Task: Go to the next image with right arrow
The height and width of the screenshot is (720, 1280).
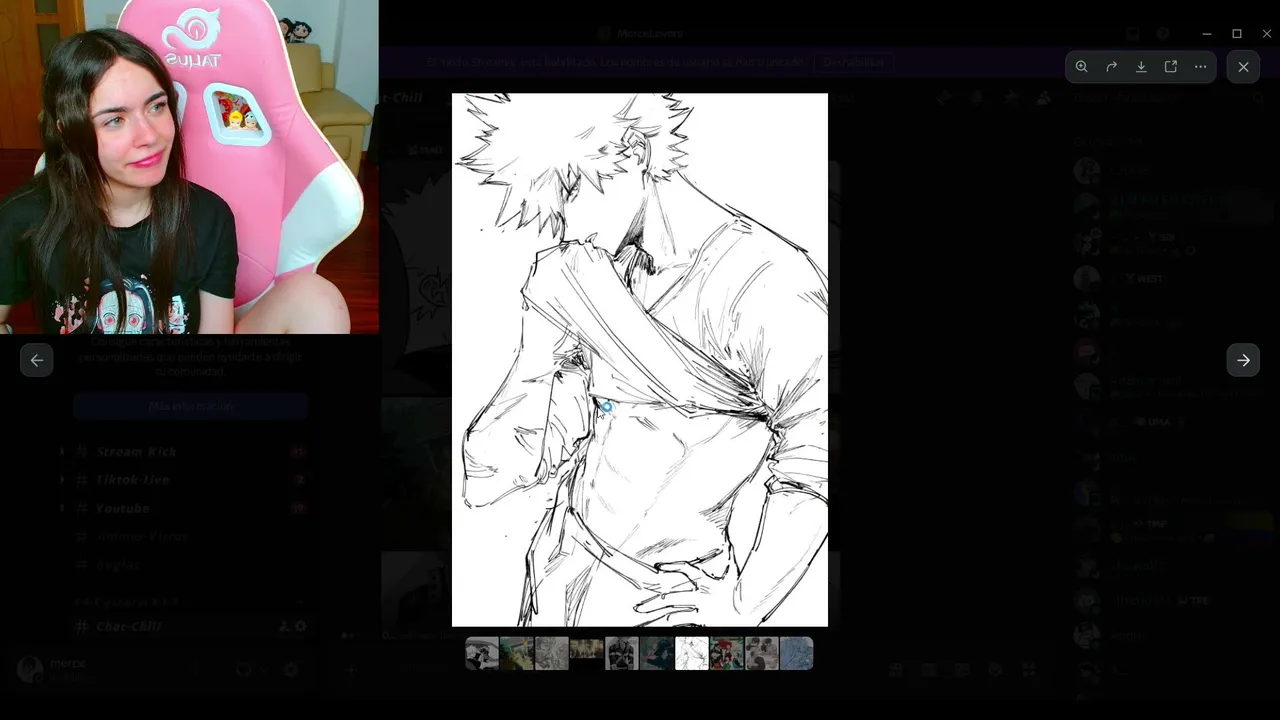Action: (x=1243, y=360)
